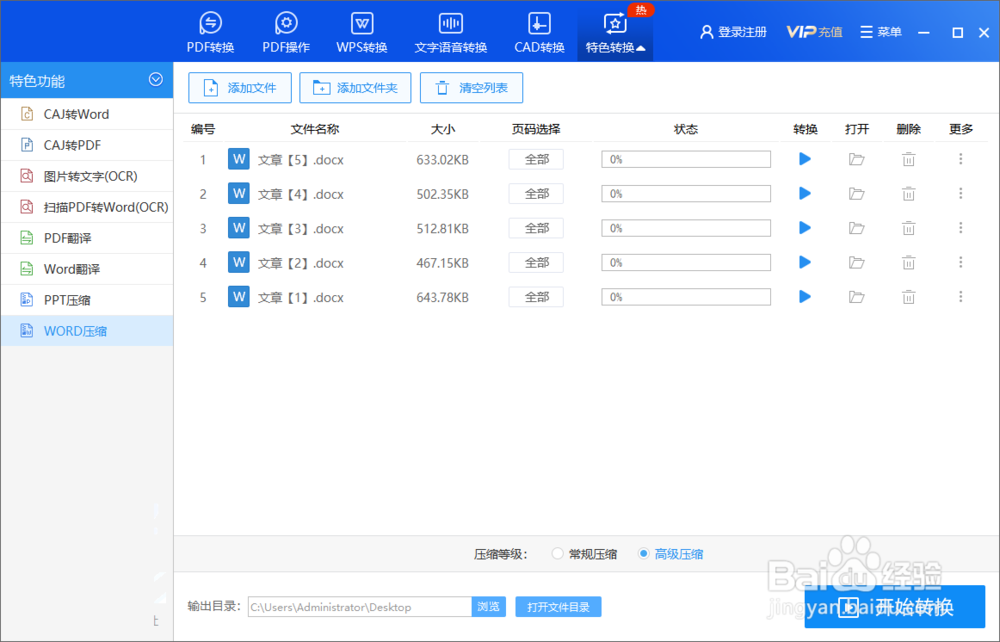Open the output folder icon for 文章【3】.docx
1000x642 pixels.
click(x=856, y=227)
